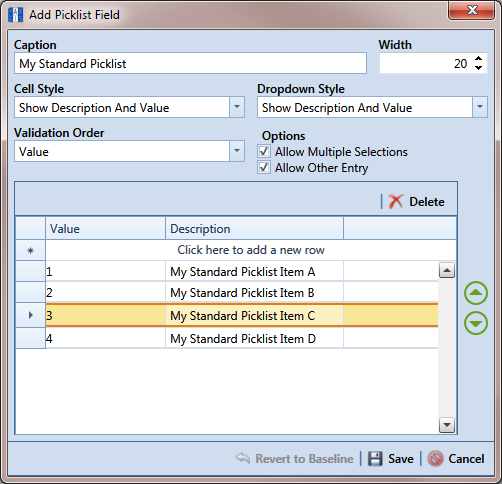Open the Dropdown Style dropdown arrow
This screenshot has height=484, width=502.
pyautogui.click(x=480, y=107)
